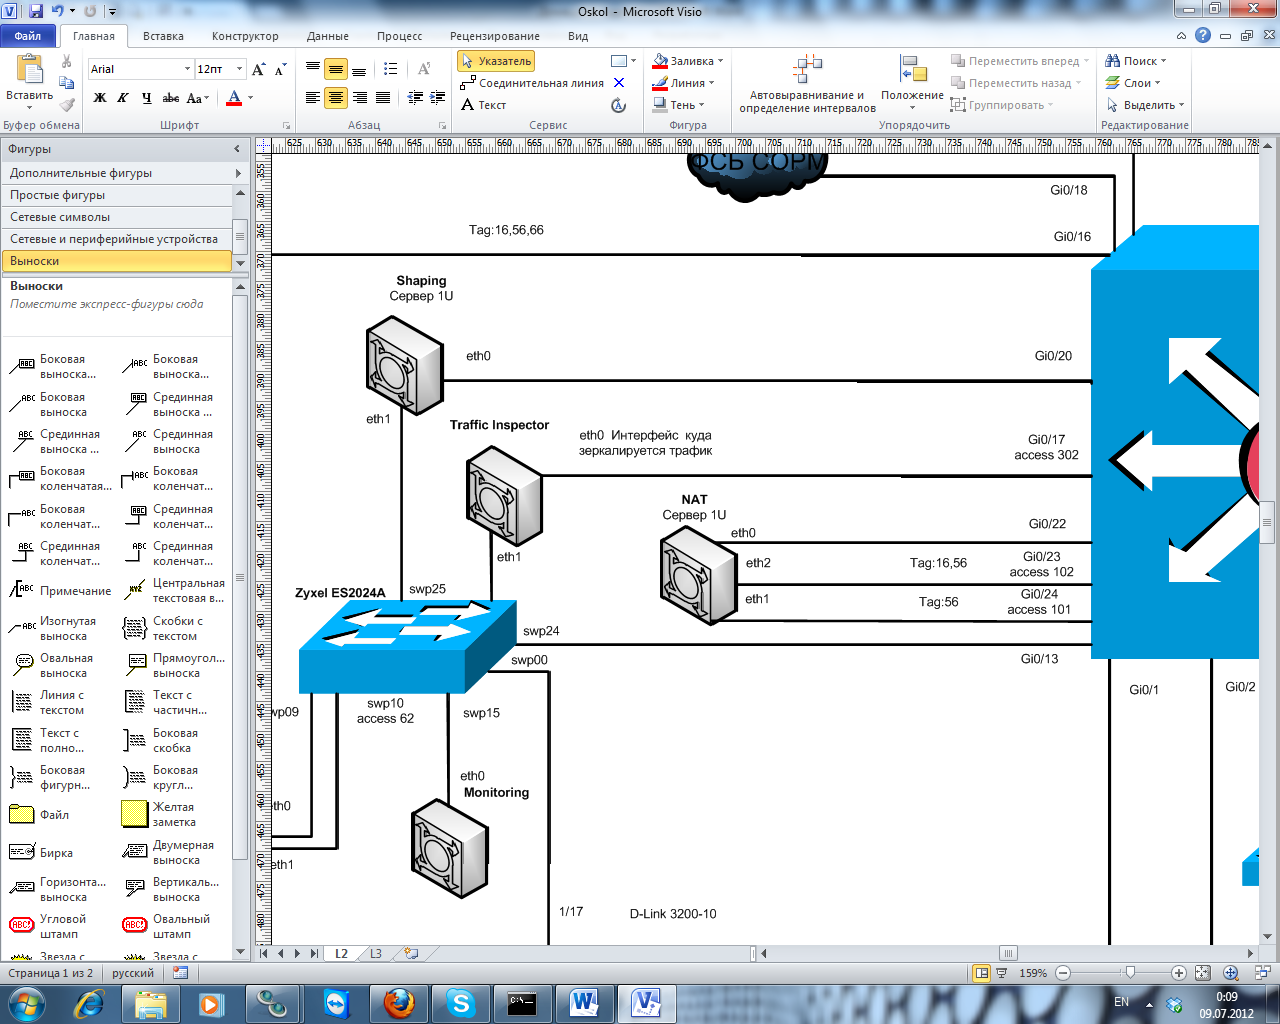The width and height of the screenshot is (1280, 1024).
Task: Select the Текст text tool
Action: point(484,105)
